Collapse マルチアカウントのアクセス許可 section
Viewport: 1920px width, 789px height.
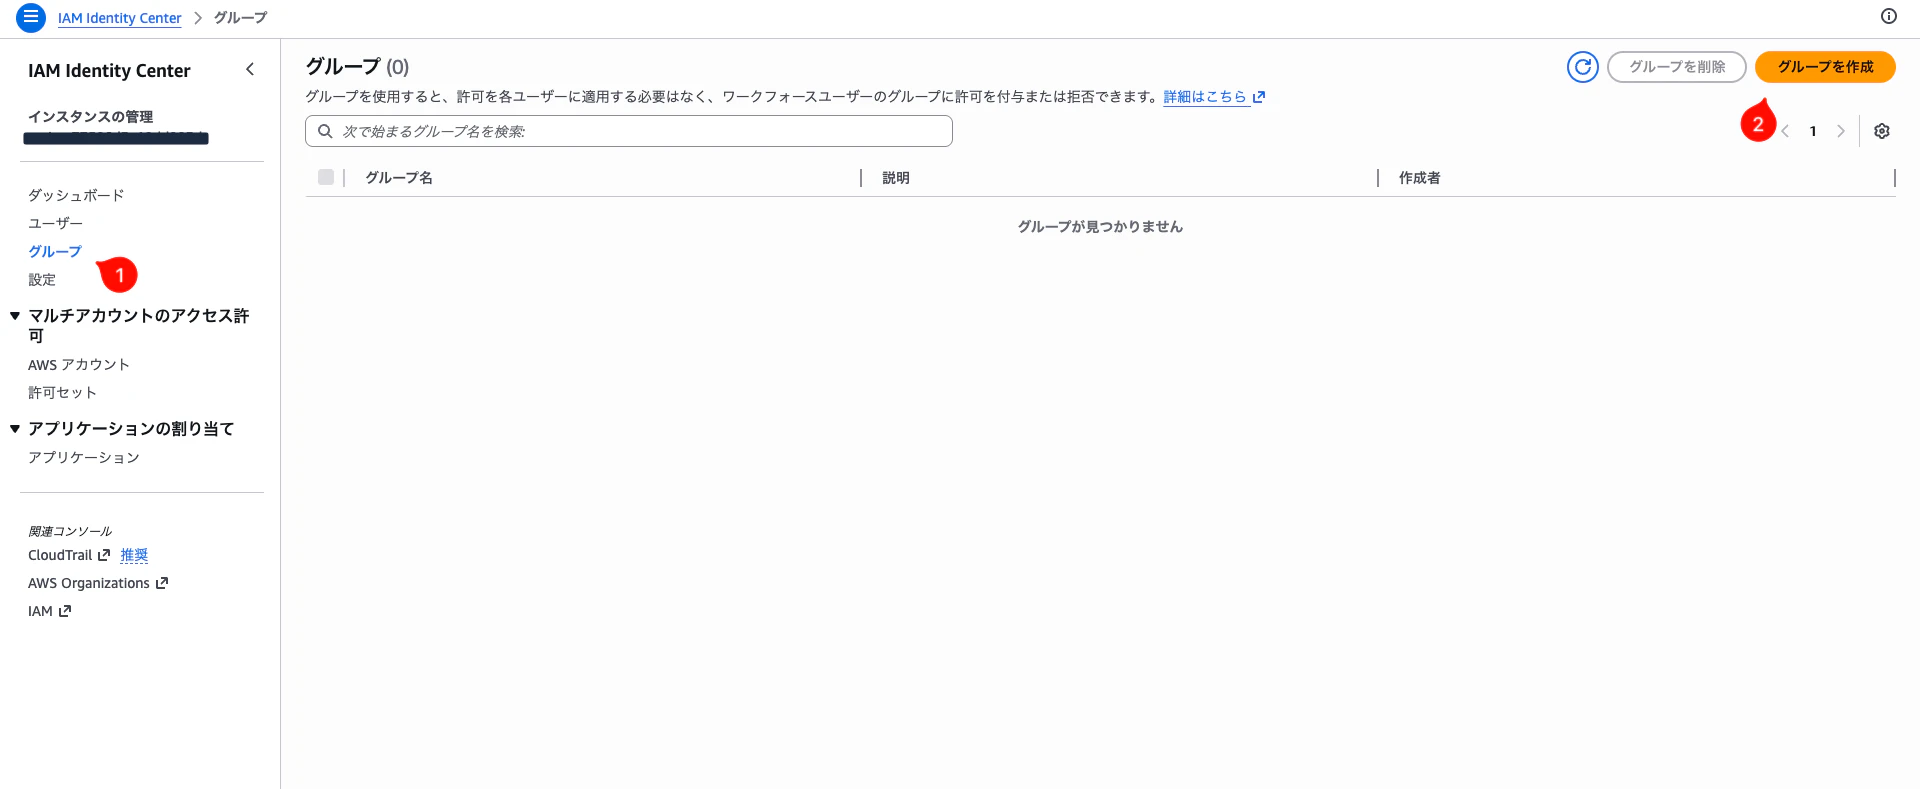15,316
